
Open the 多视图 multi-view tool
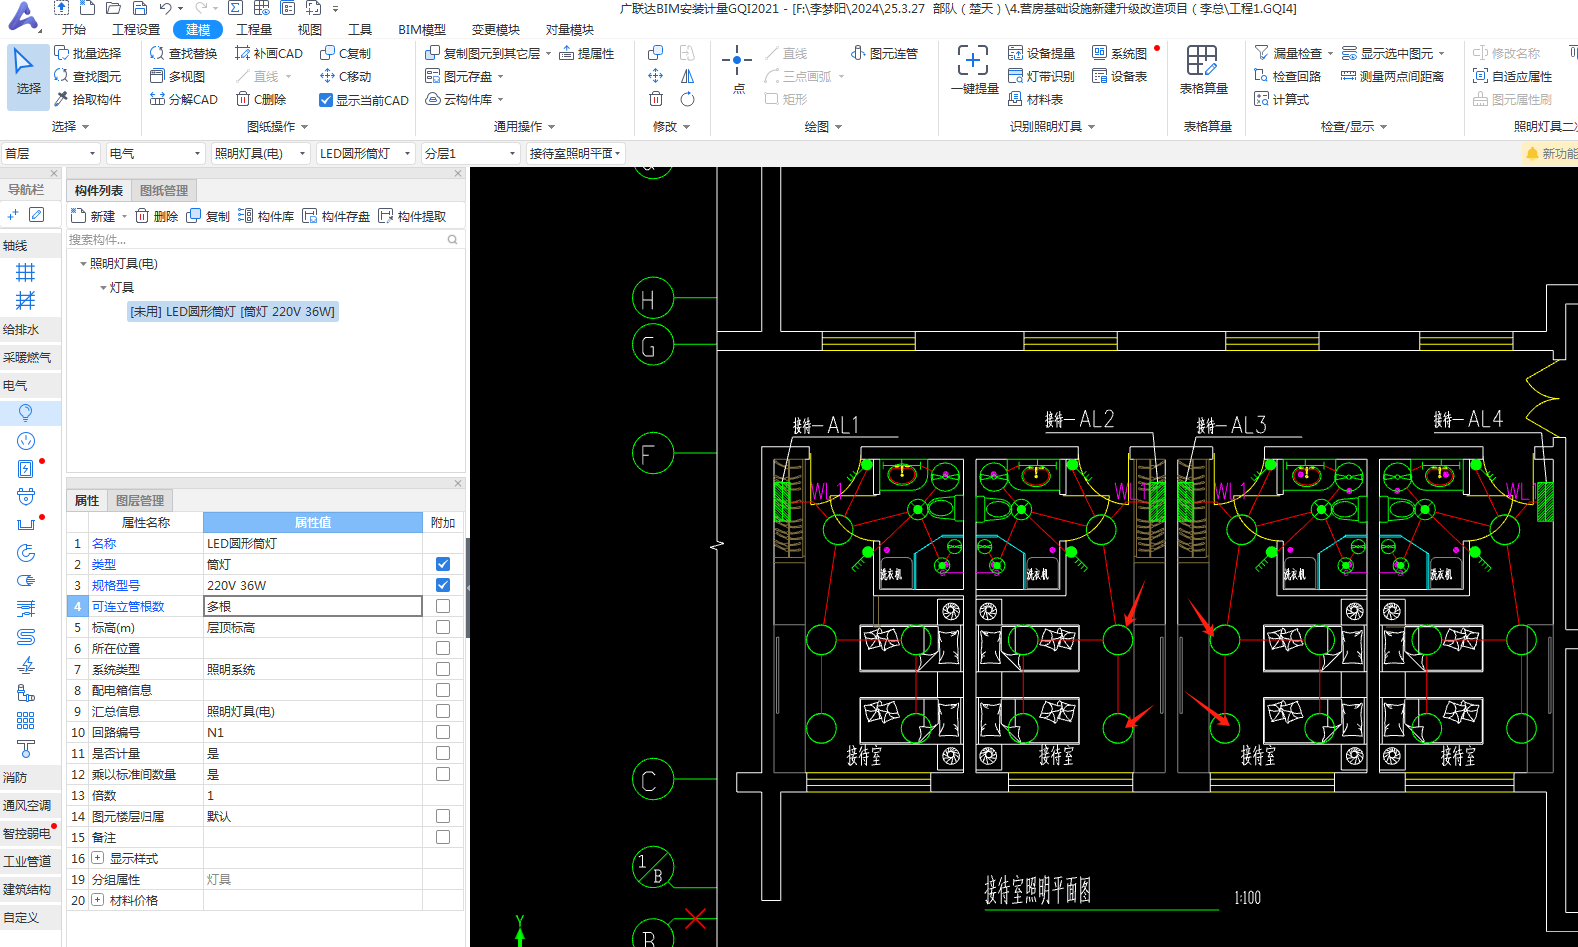(x=177, y=76)
